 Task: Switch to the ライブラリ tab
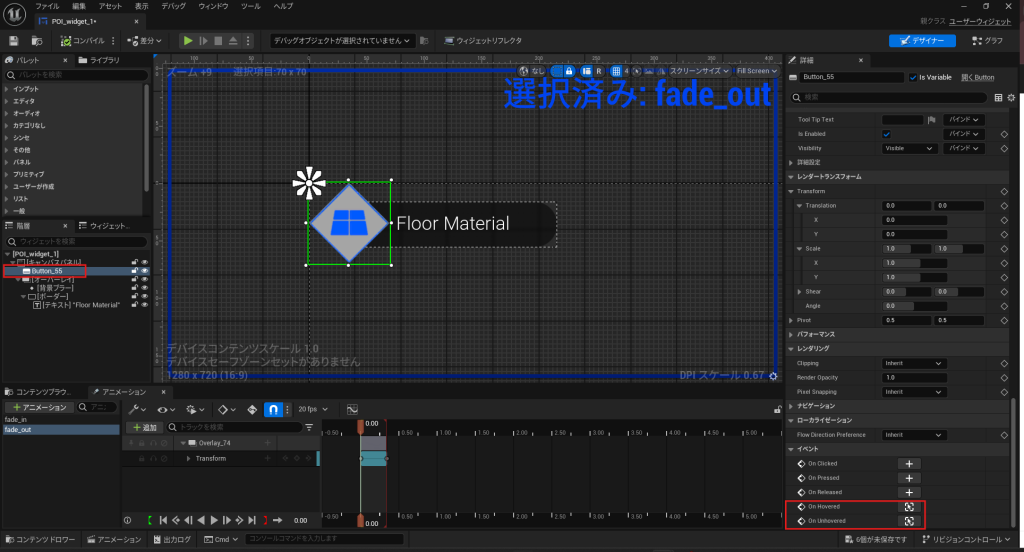[104, 61]
